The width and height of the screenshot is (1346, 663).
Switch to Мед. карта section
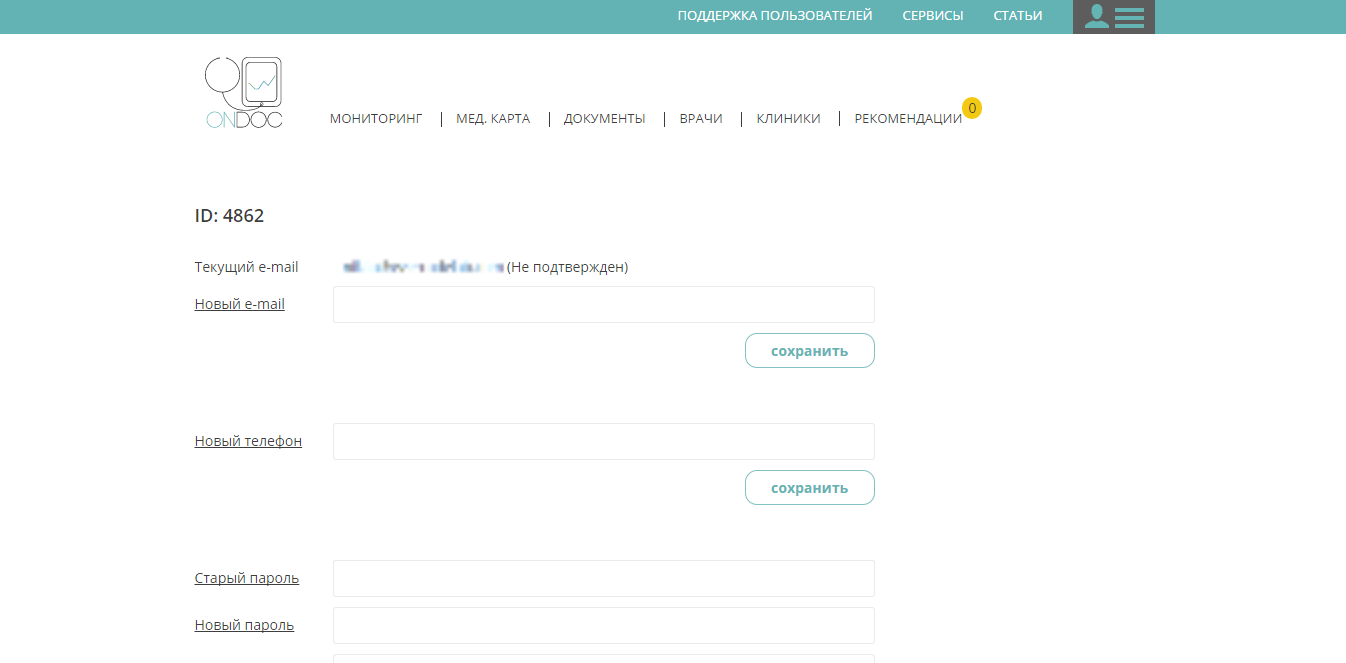click(493, 119)
